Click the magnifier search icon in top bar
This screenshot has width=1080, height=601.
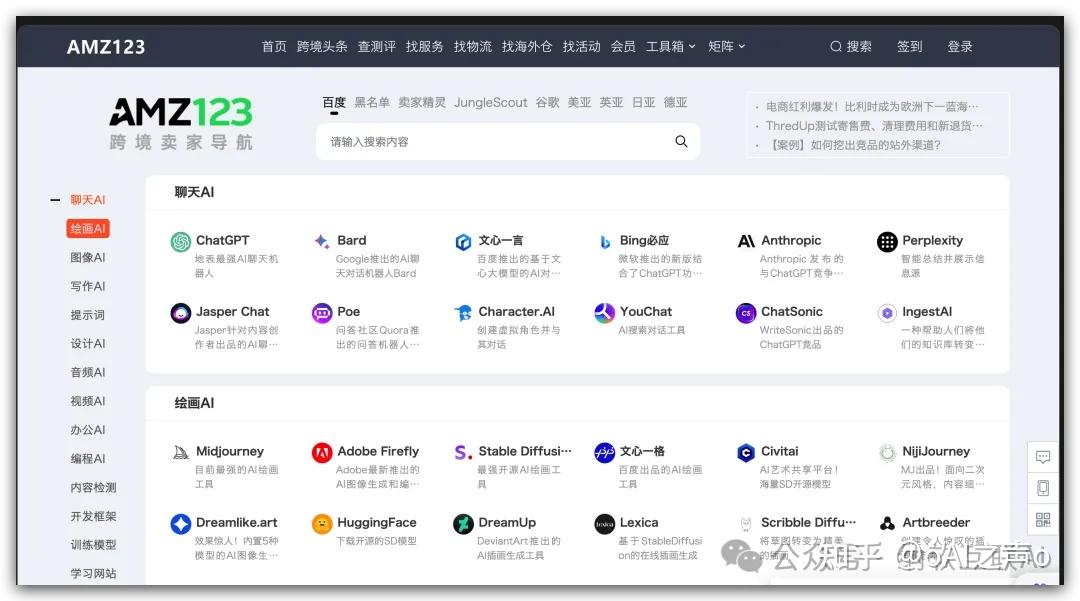[x=834, y=46]
